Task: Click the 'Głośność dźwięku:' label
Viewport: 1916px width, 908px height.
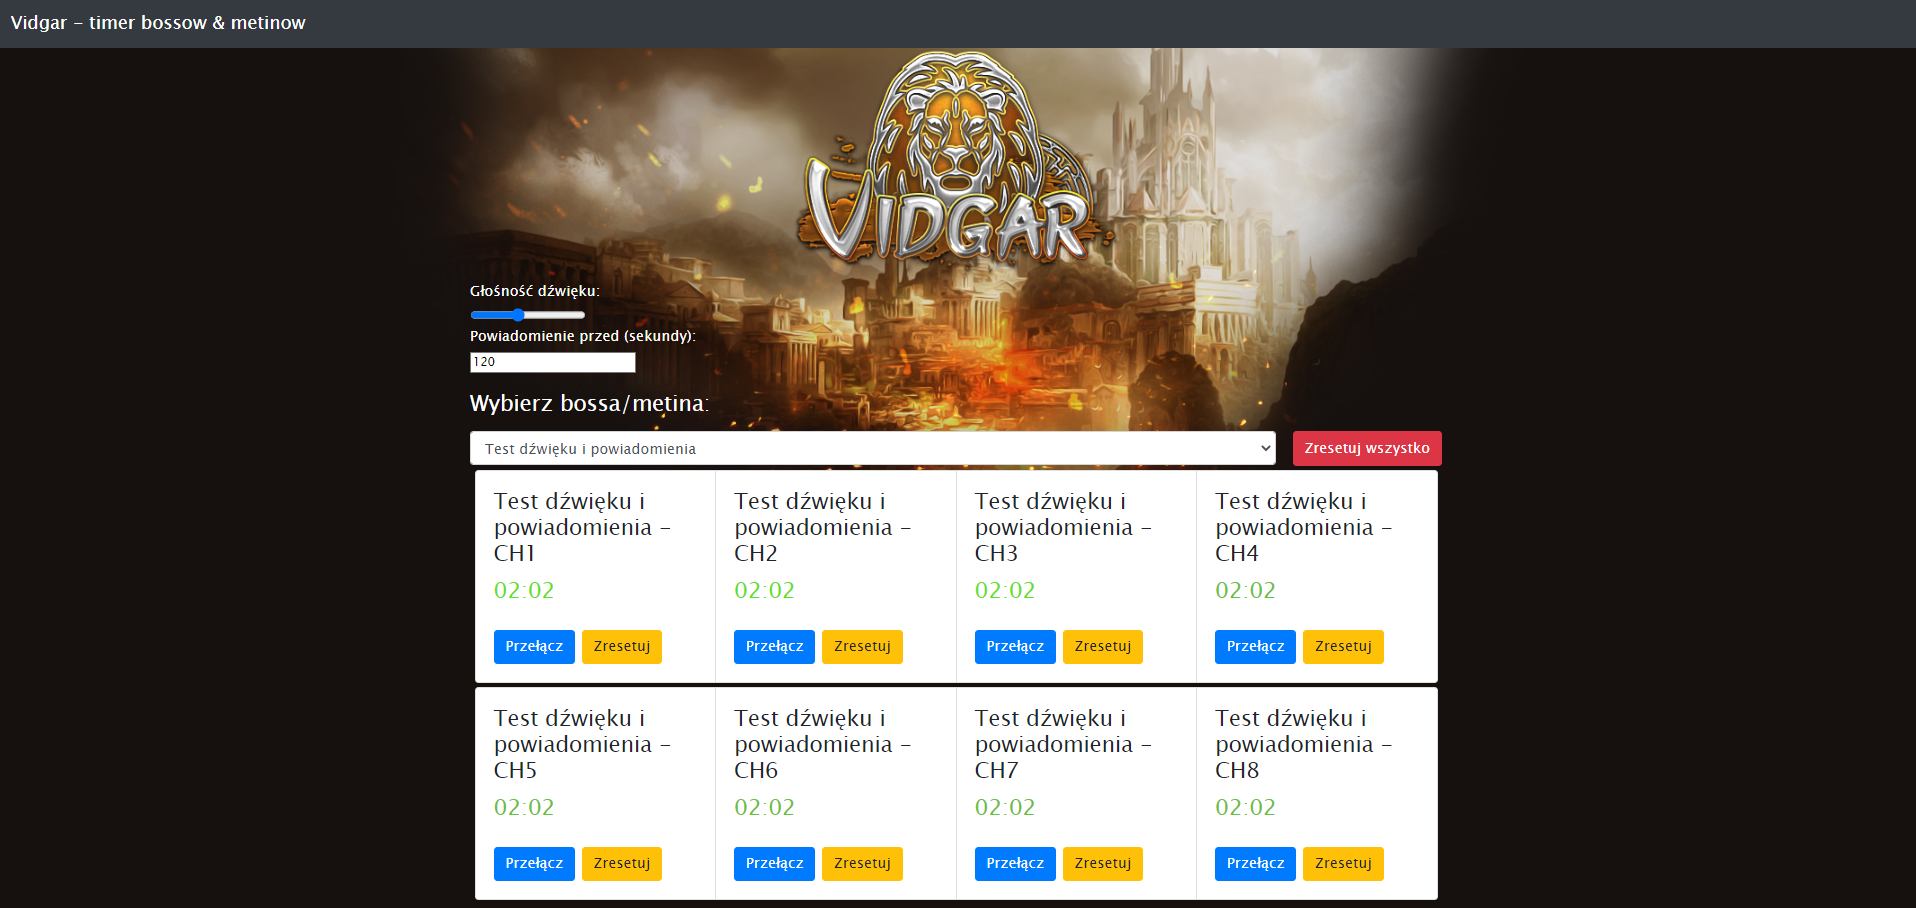Action: [535, 291]
